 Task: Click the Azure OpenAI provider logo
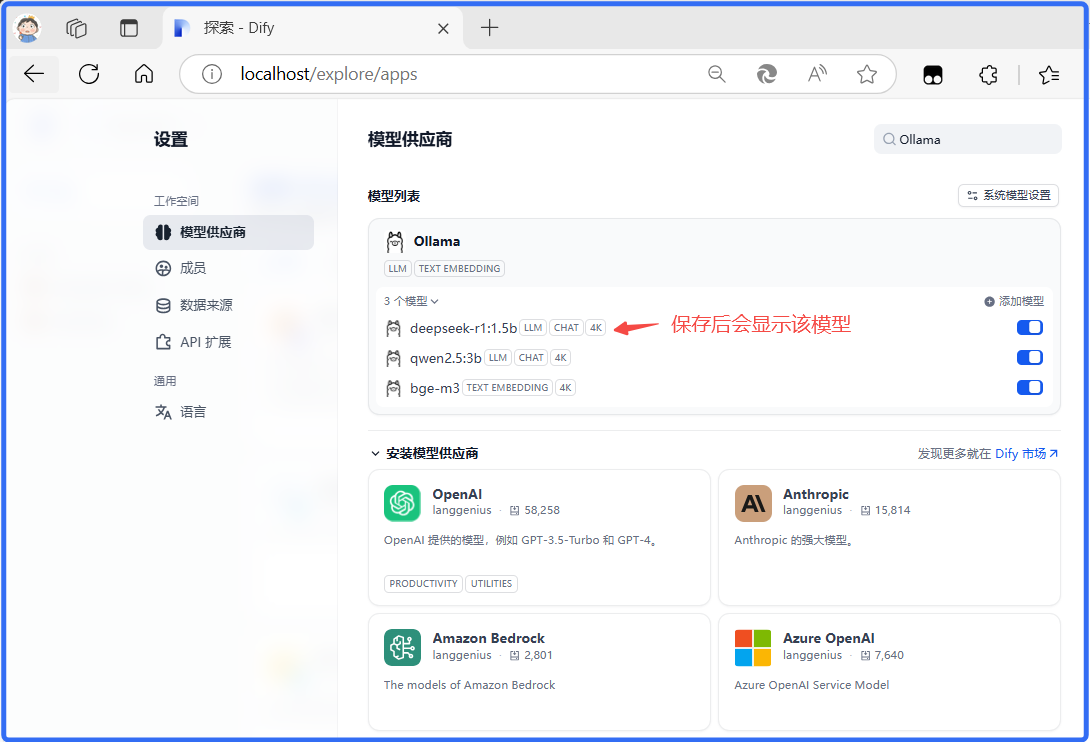tap(753, 647)
